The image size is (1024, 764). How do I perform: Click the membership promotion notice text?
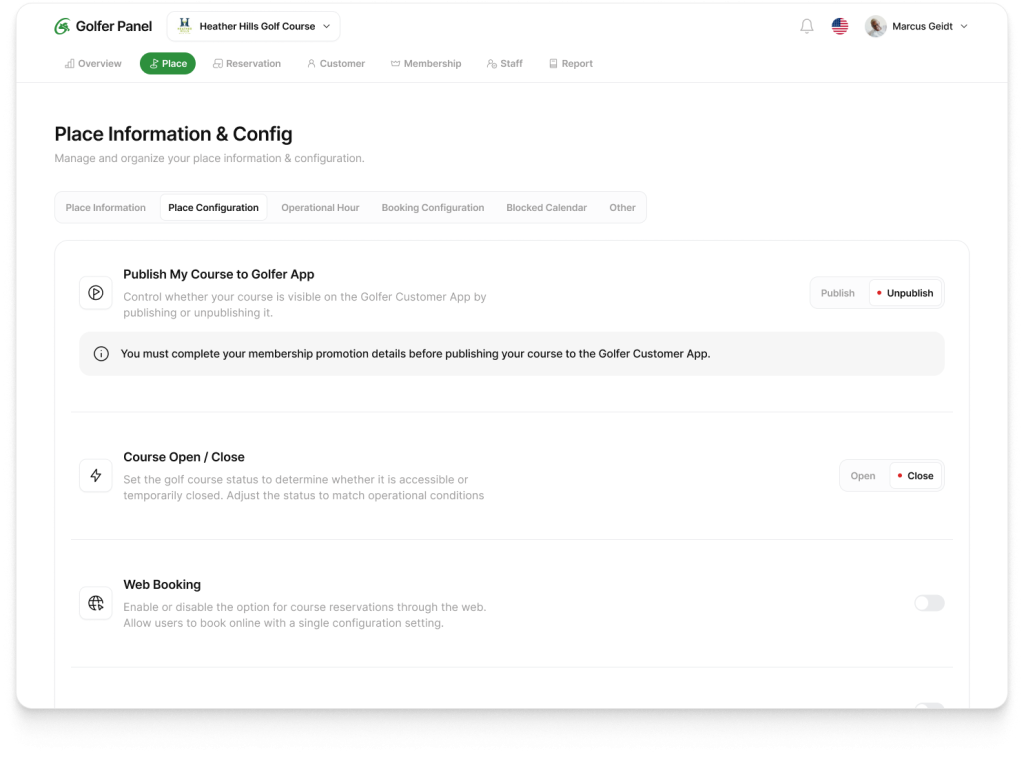tap(415, 354)
